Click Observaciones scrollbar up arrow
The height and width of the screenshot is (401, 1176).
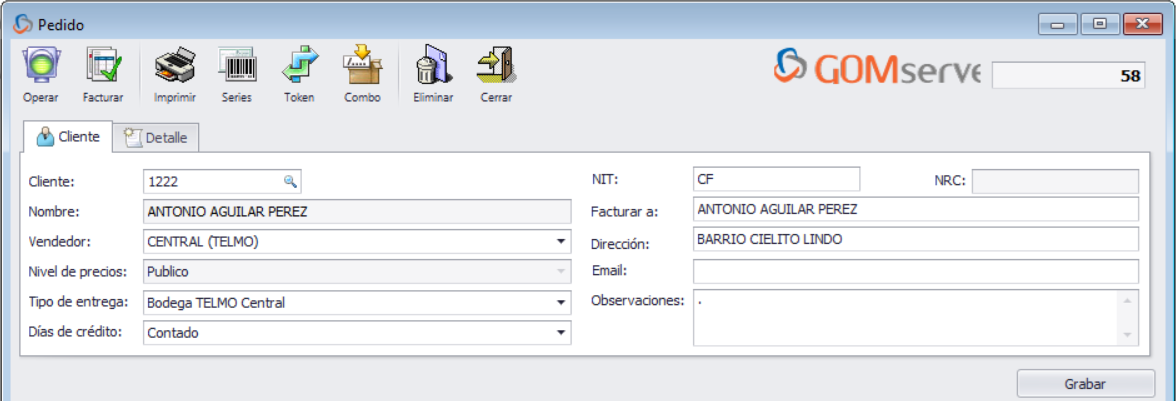point(1126,300)
